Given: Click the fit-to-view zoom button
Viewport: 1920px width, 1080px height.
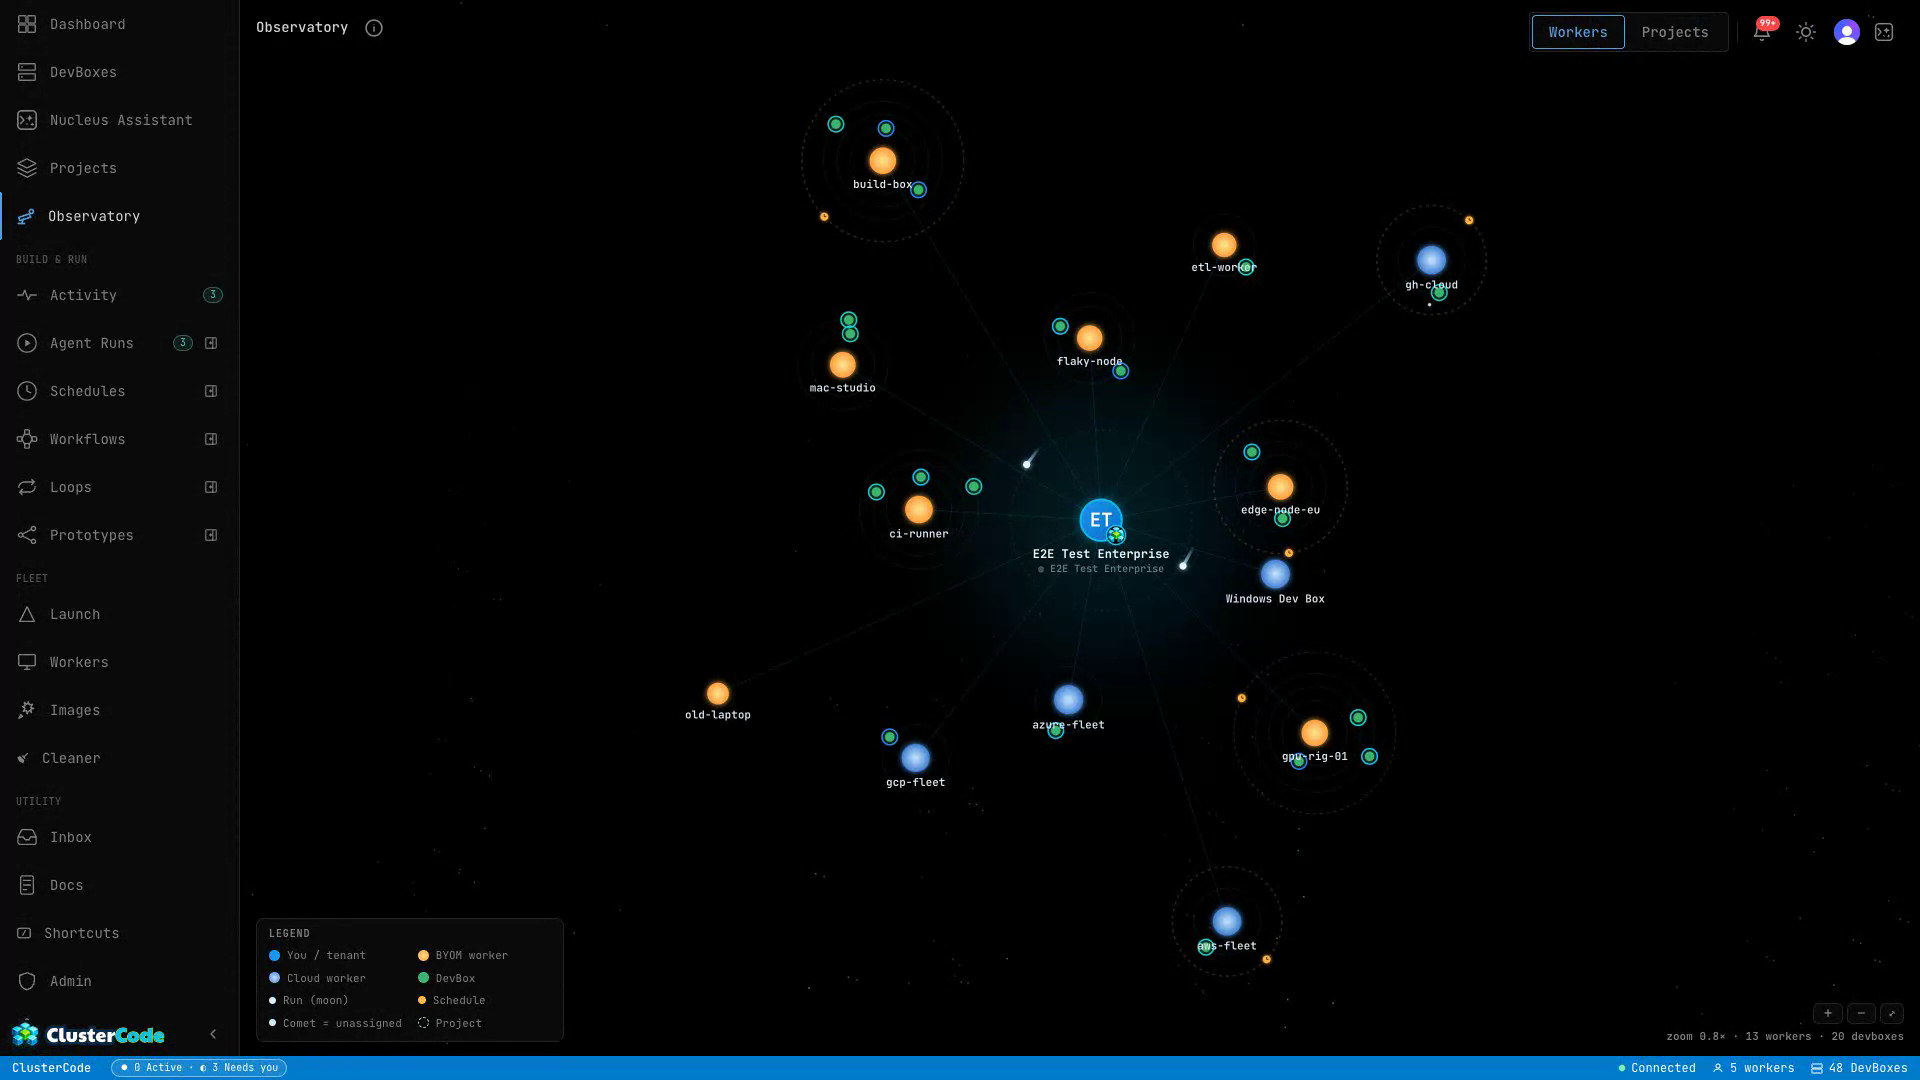Looking at the screenshot, I should [1892, 1013].
